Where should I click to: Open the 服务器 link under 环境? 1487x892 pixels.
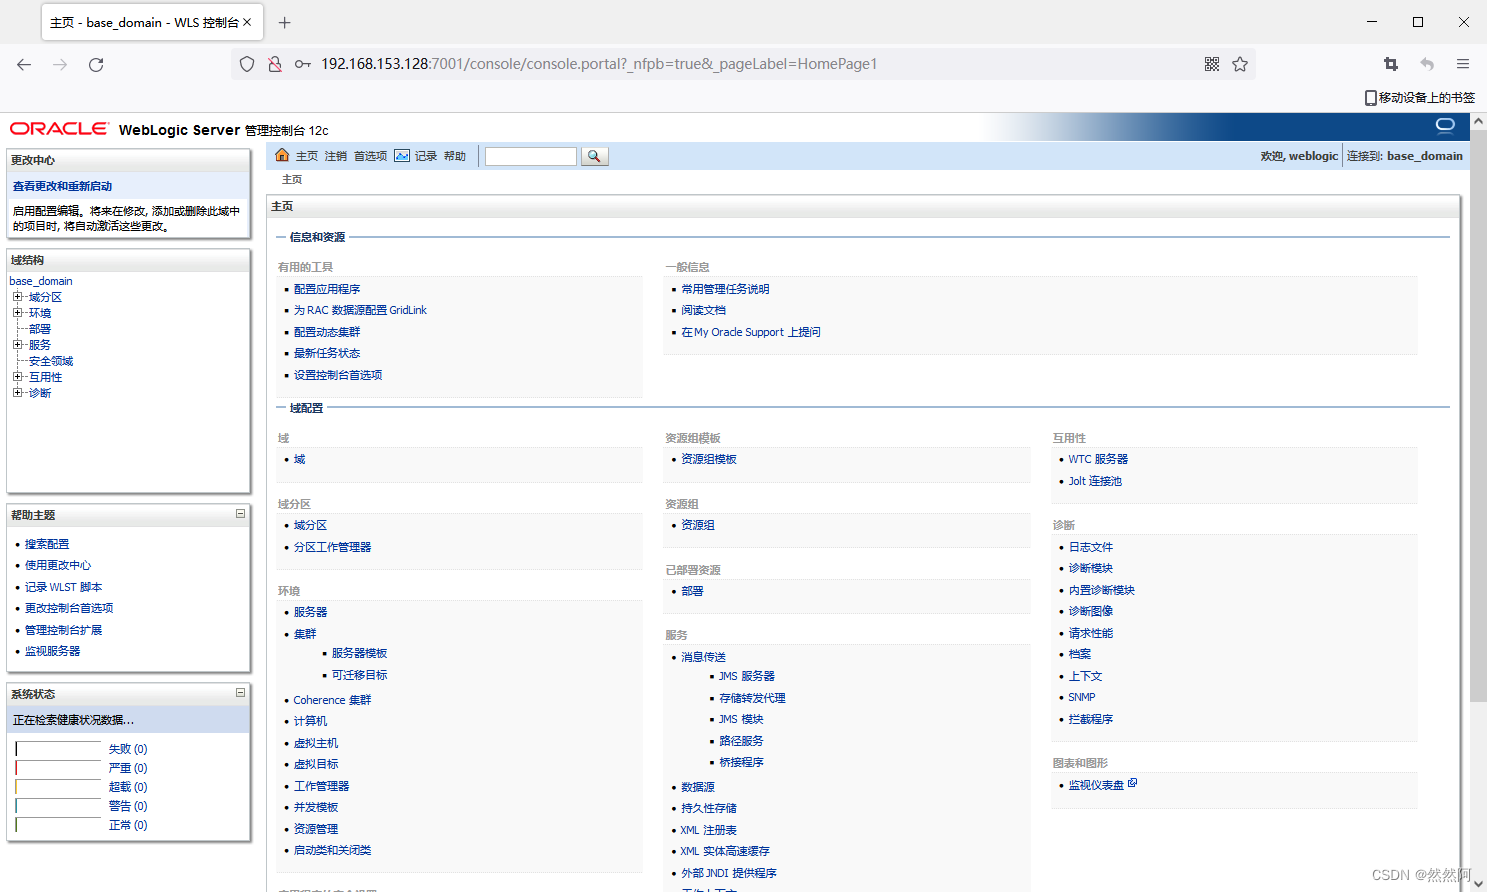coord(310,612)
